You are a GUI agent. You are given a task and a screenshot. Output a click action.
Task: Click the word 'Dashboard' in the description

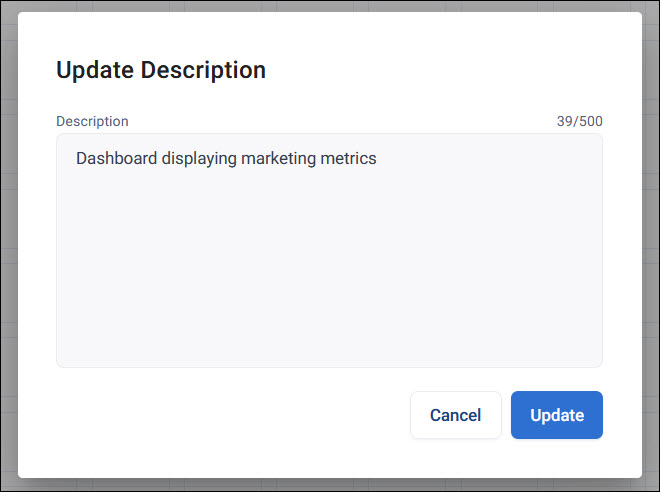pyautogui.click(x=117, y=159)
